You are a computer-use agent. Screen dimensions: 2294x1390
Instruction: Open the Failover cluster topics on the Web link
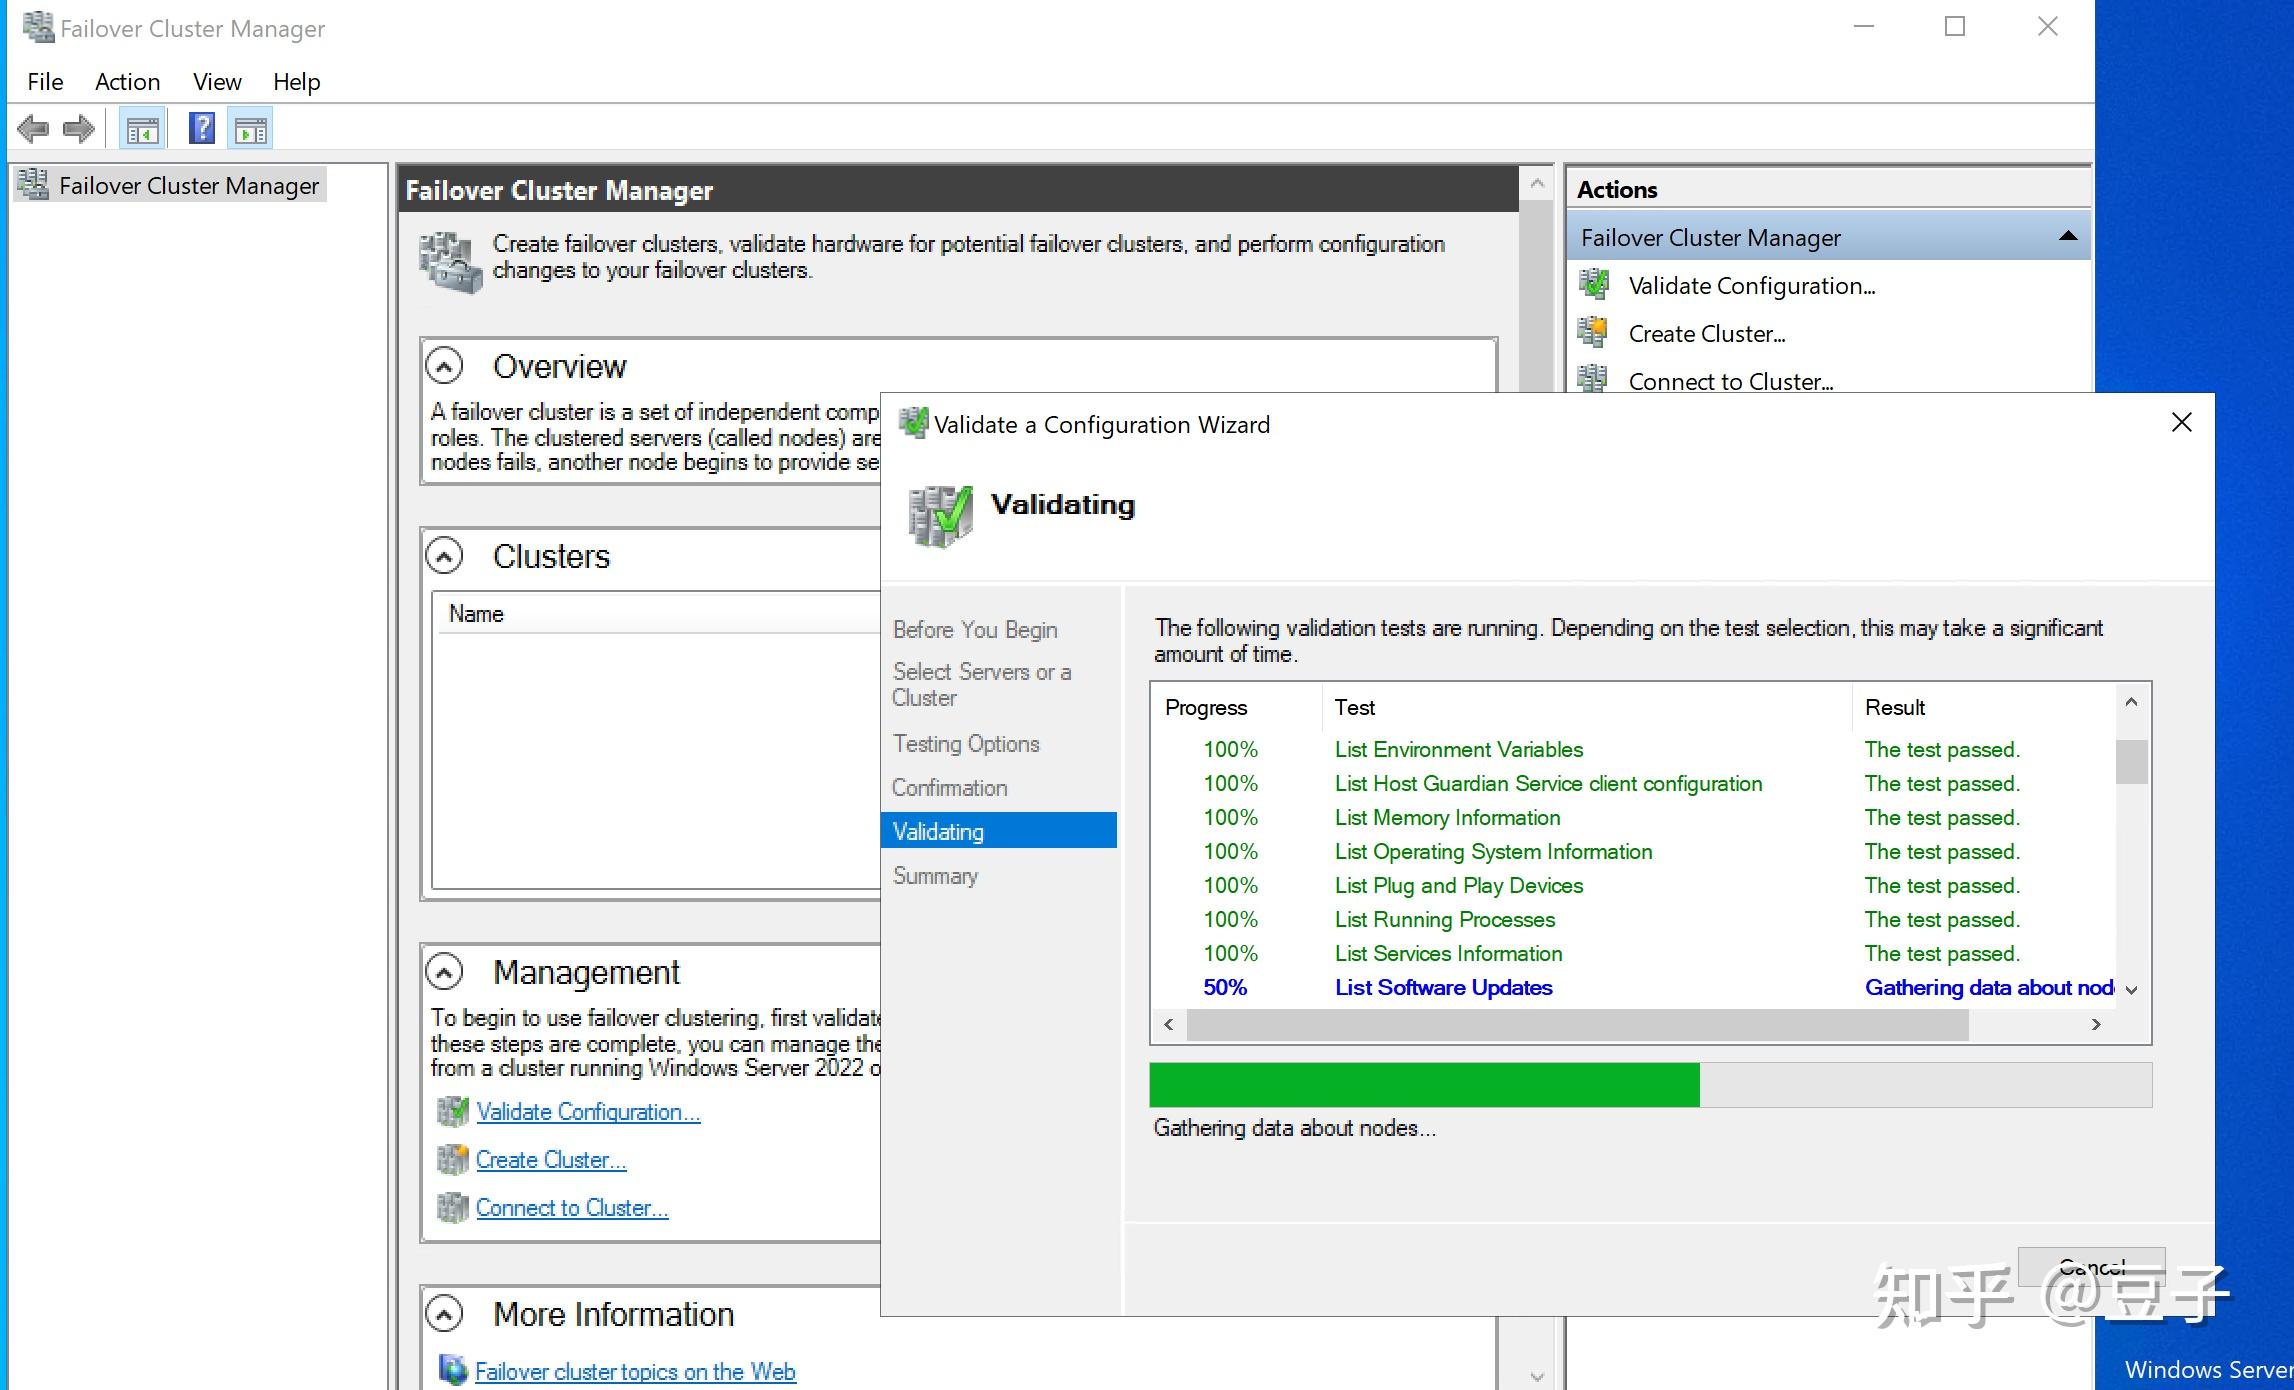pos(636,1371)
